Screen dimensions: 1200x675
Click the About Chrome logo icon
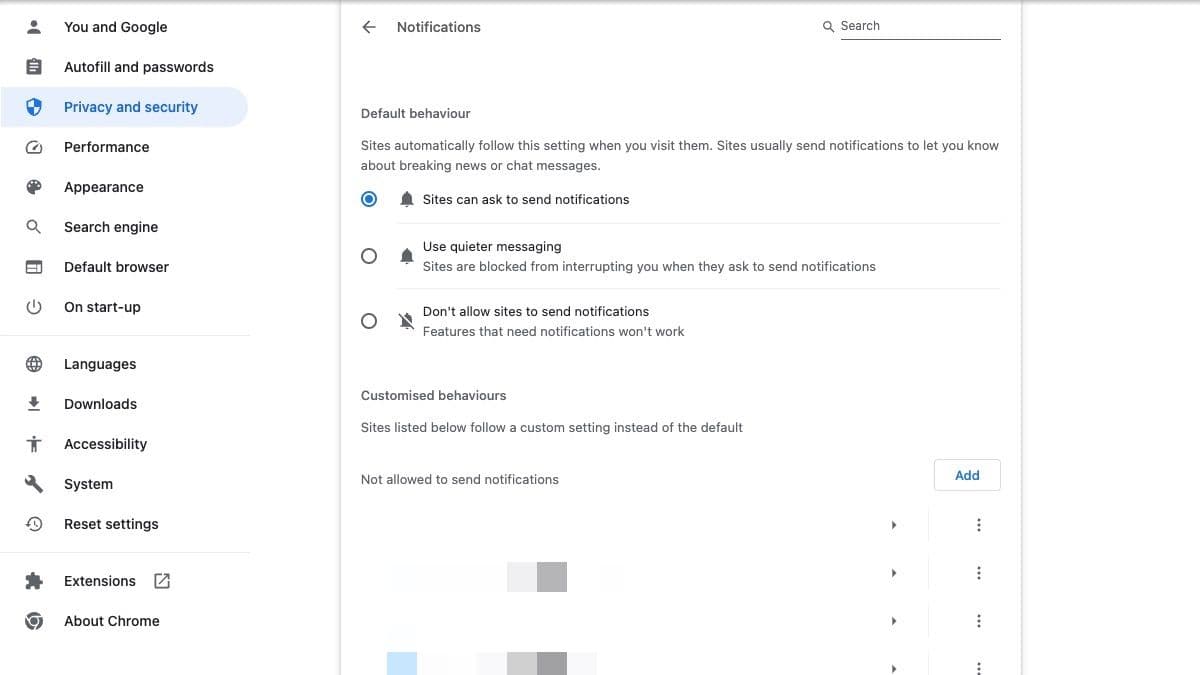[x=34, y=621]
